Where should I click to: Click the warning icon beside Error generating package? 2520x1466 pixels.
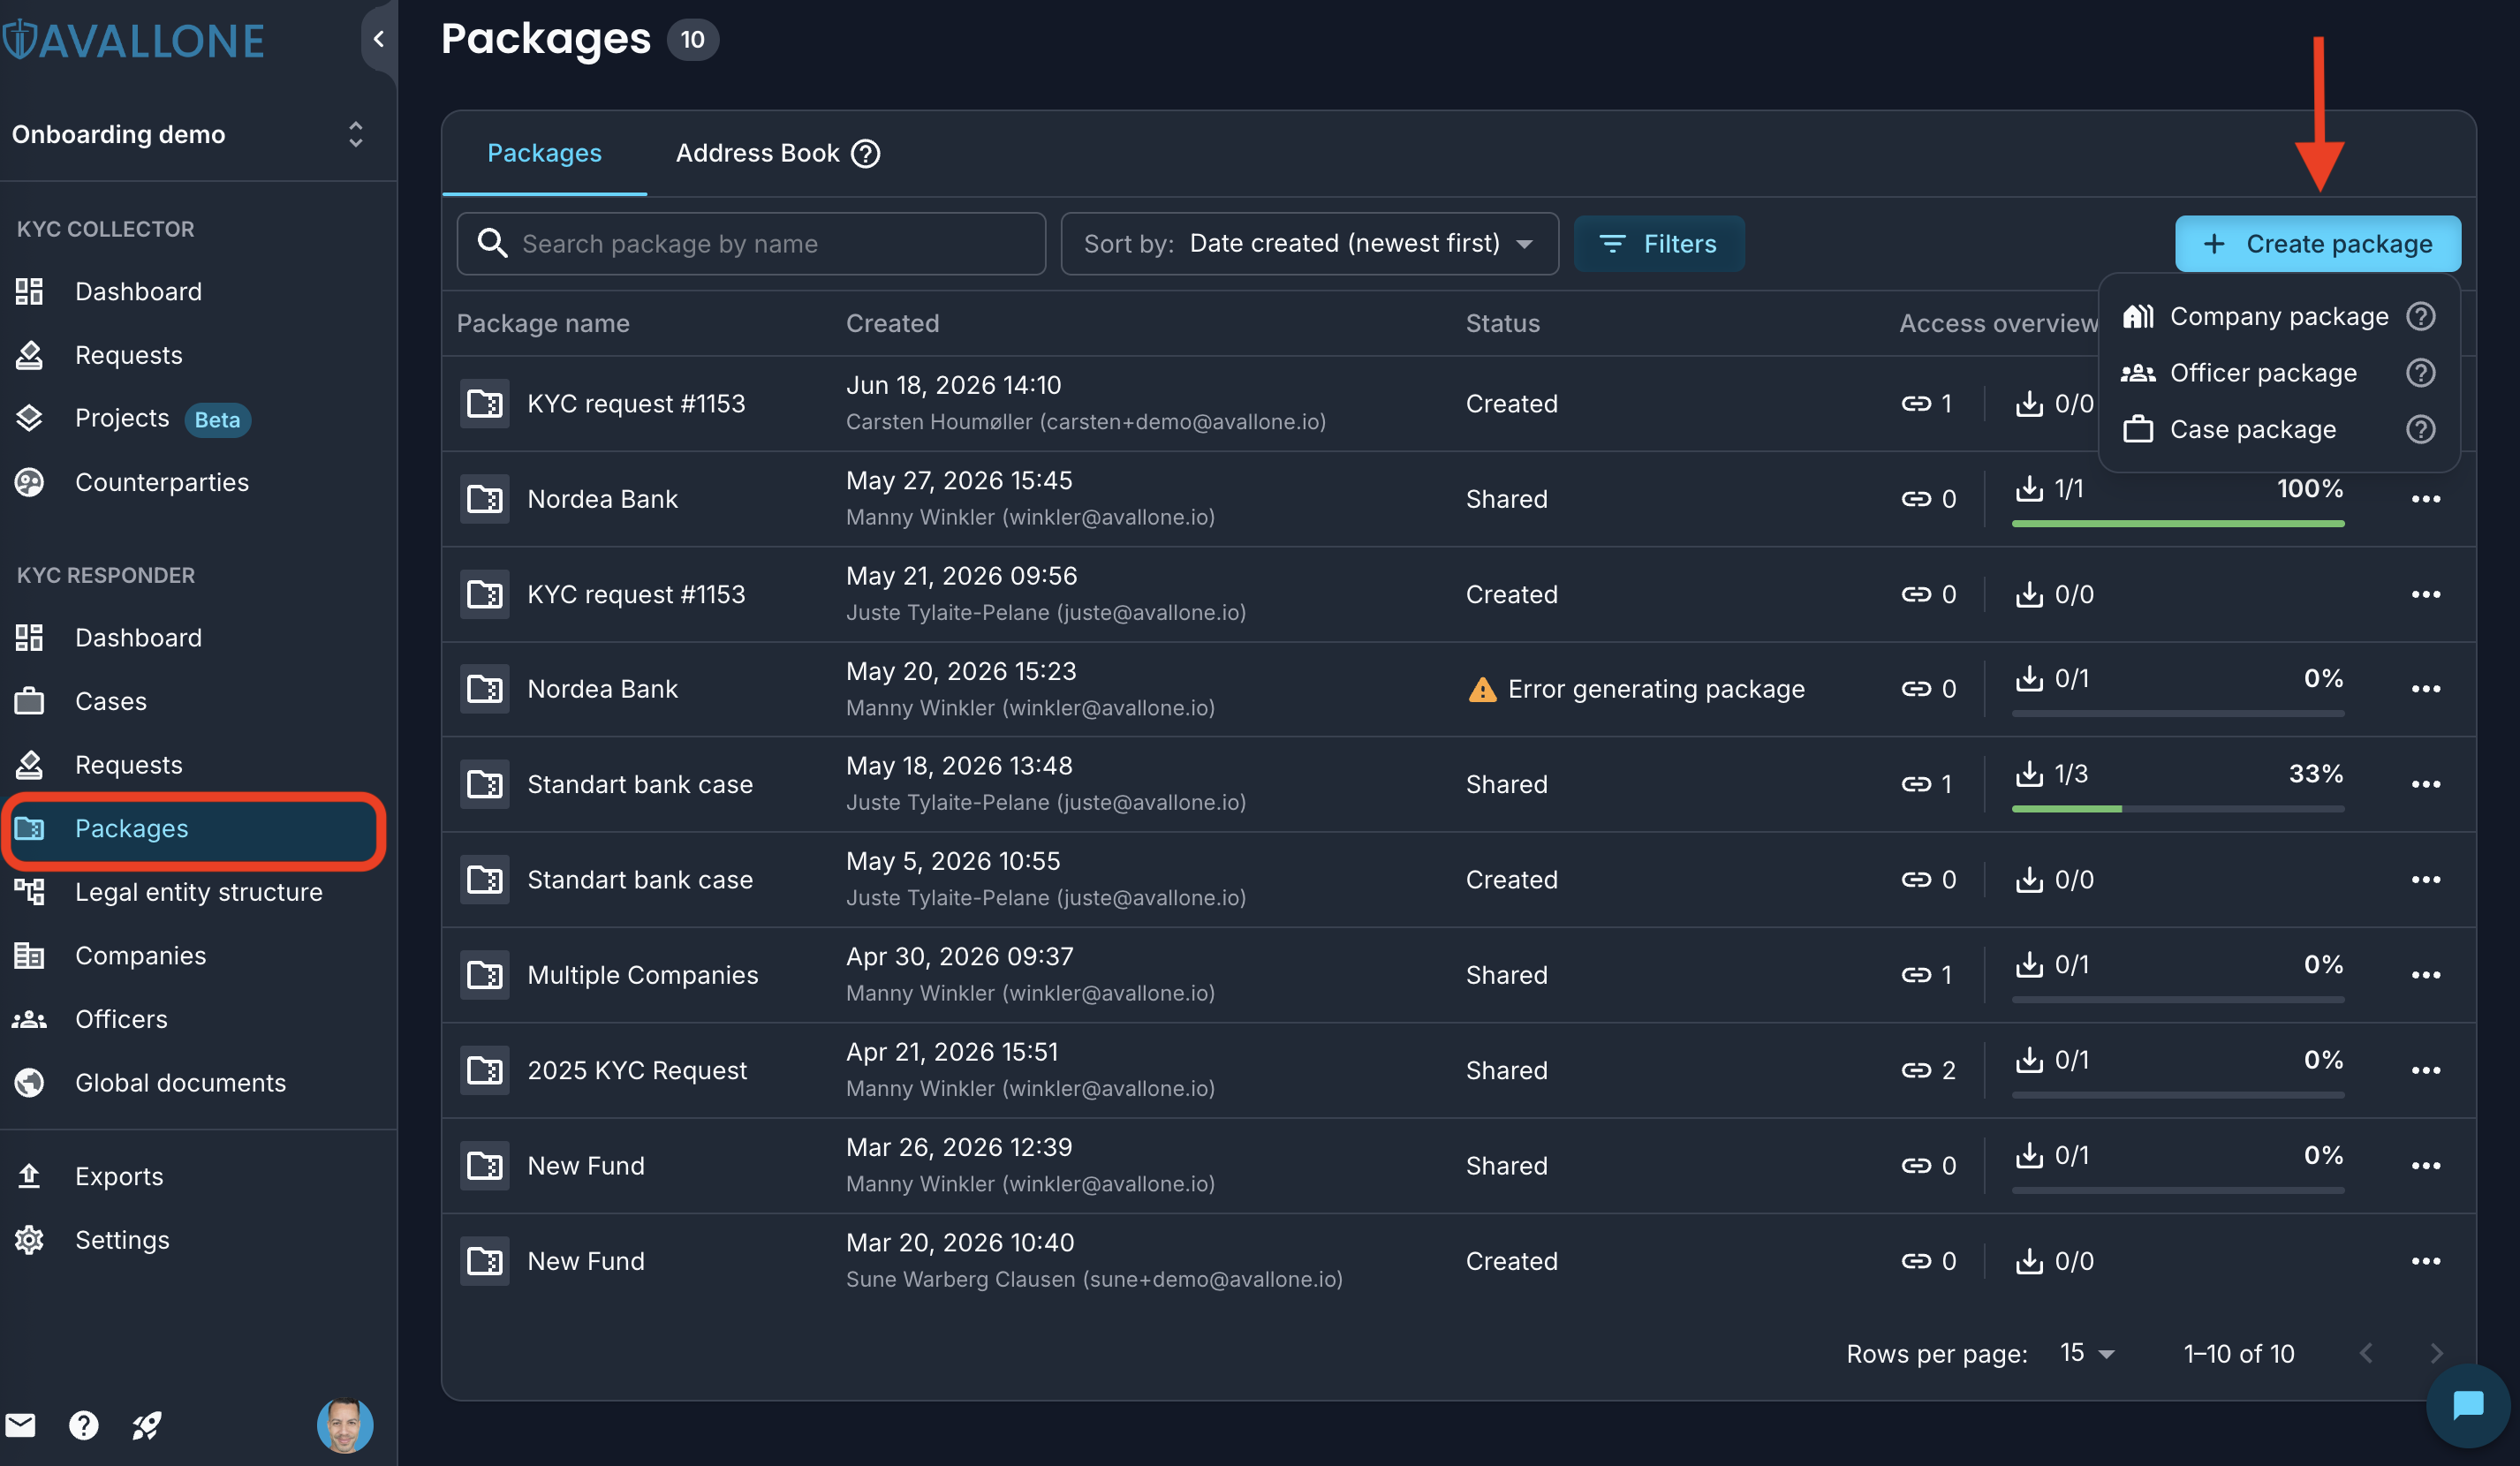click(x=1482, y=689)
